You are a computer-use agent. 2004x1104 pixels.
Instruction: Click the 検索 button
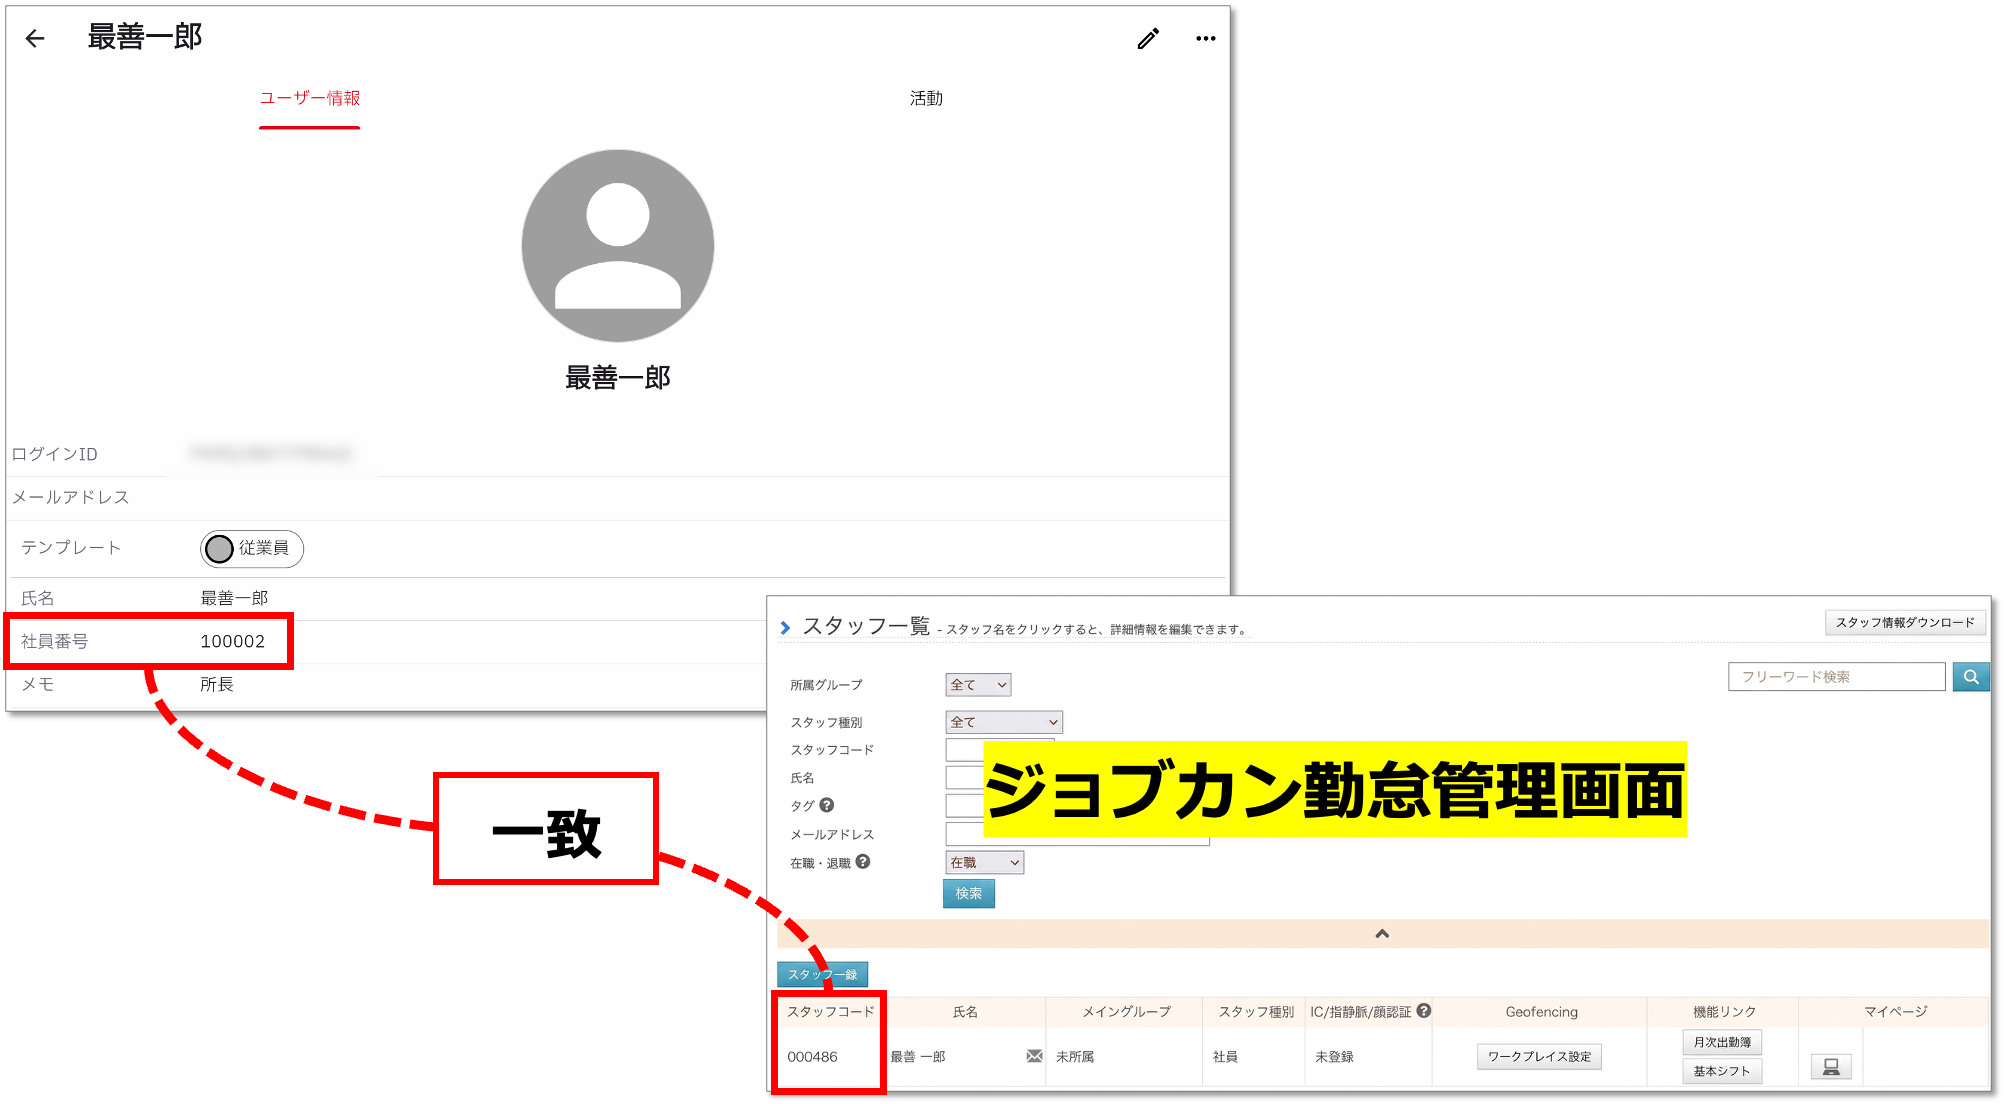point(968,893)
